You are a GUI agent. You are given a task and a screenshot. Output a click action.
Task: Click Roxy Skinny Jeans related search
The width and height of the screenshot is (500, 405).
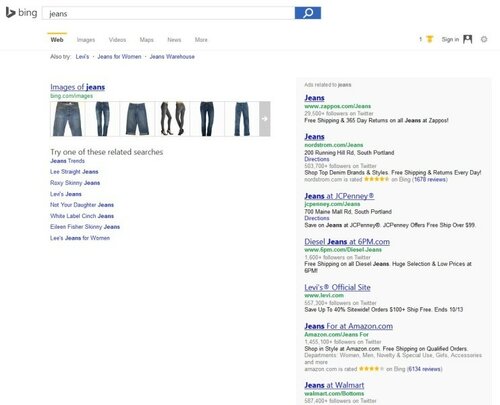[x=75, y=183]
